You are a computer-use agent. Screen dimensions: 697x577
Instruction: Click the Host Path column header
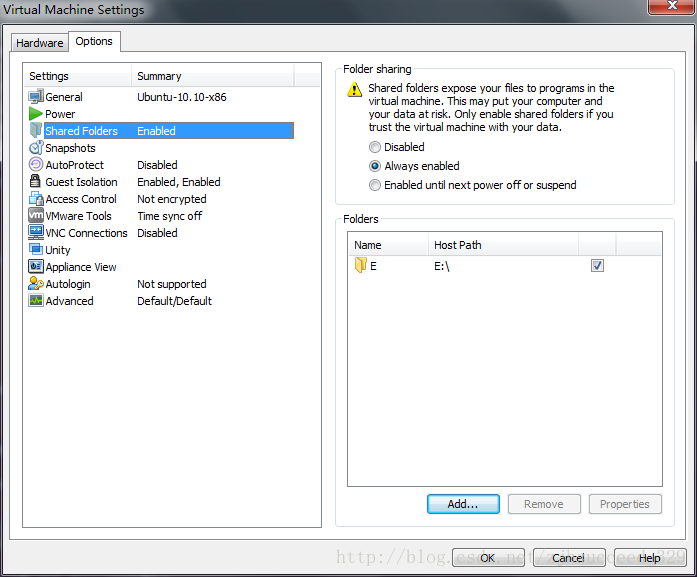[504, 245]
